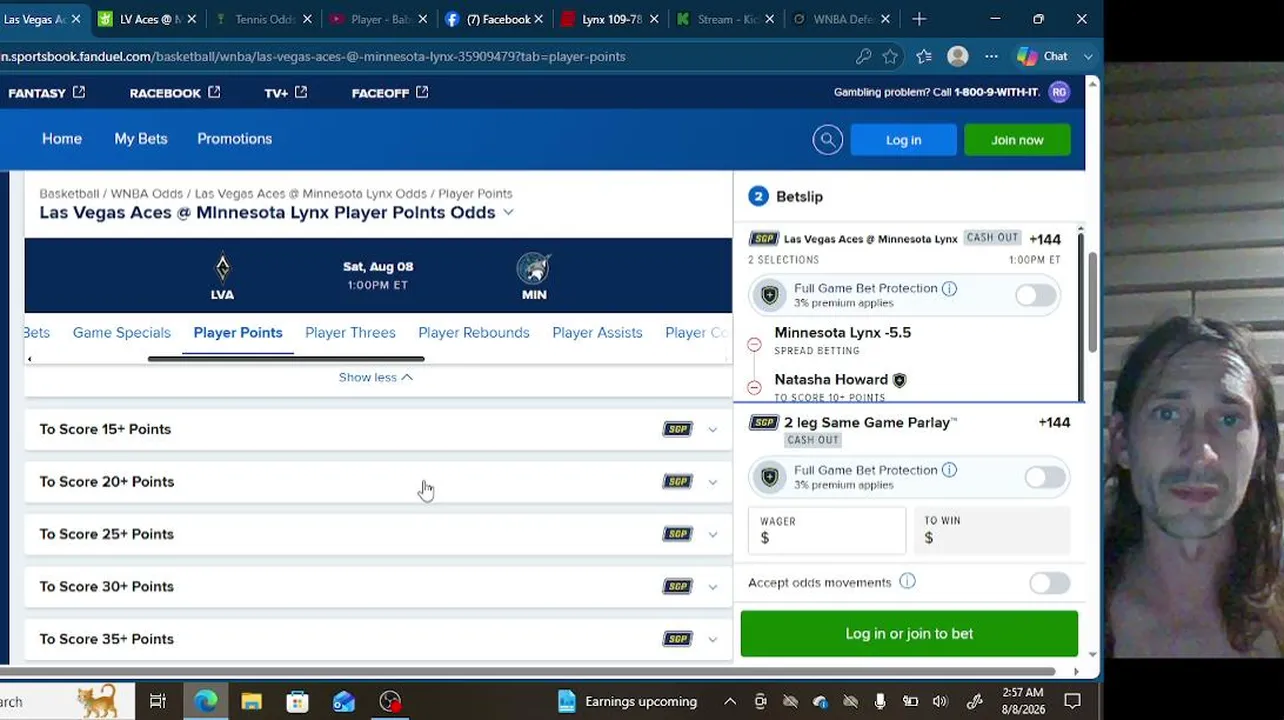This screenshot has height=720, width=1284.
Task: Click the SGP badge on 20+ Points row
Action: pos(677,481)
